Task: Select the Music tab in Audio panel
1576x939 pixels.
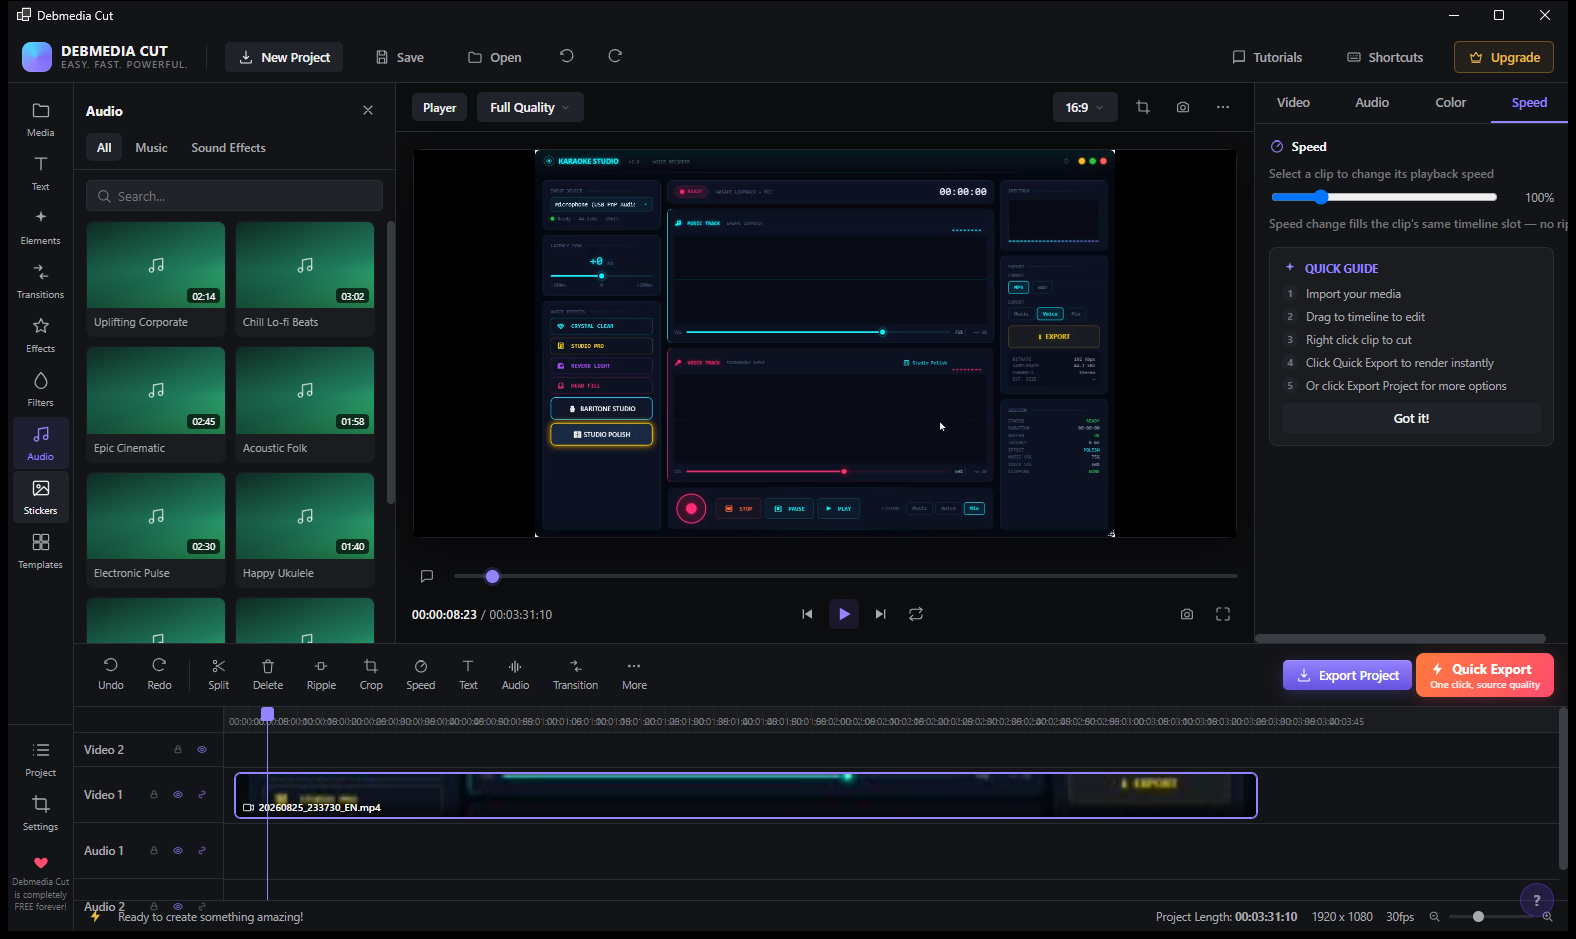Action: 151,148
